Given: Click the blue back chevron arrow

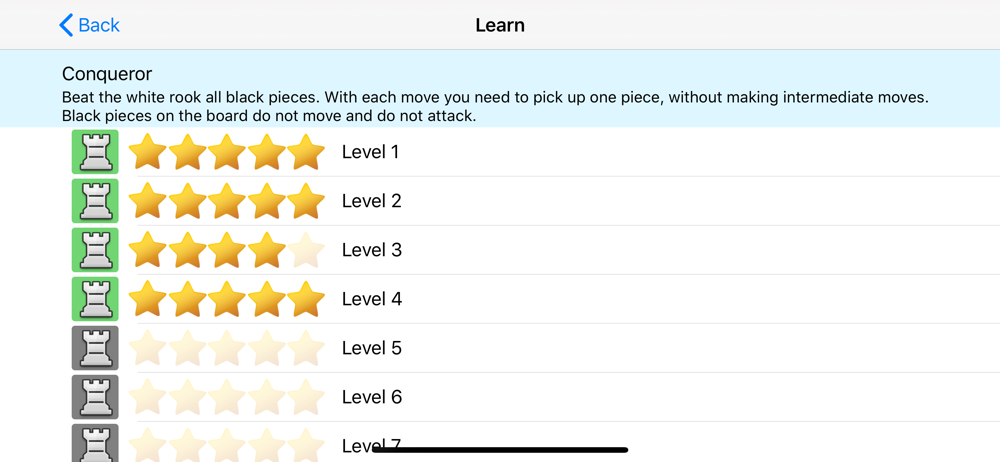Looking at the screenshot, I should [x=66, y=25].
